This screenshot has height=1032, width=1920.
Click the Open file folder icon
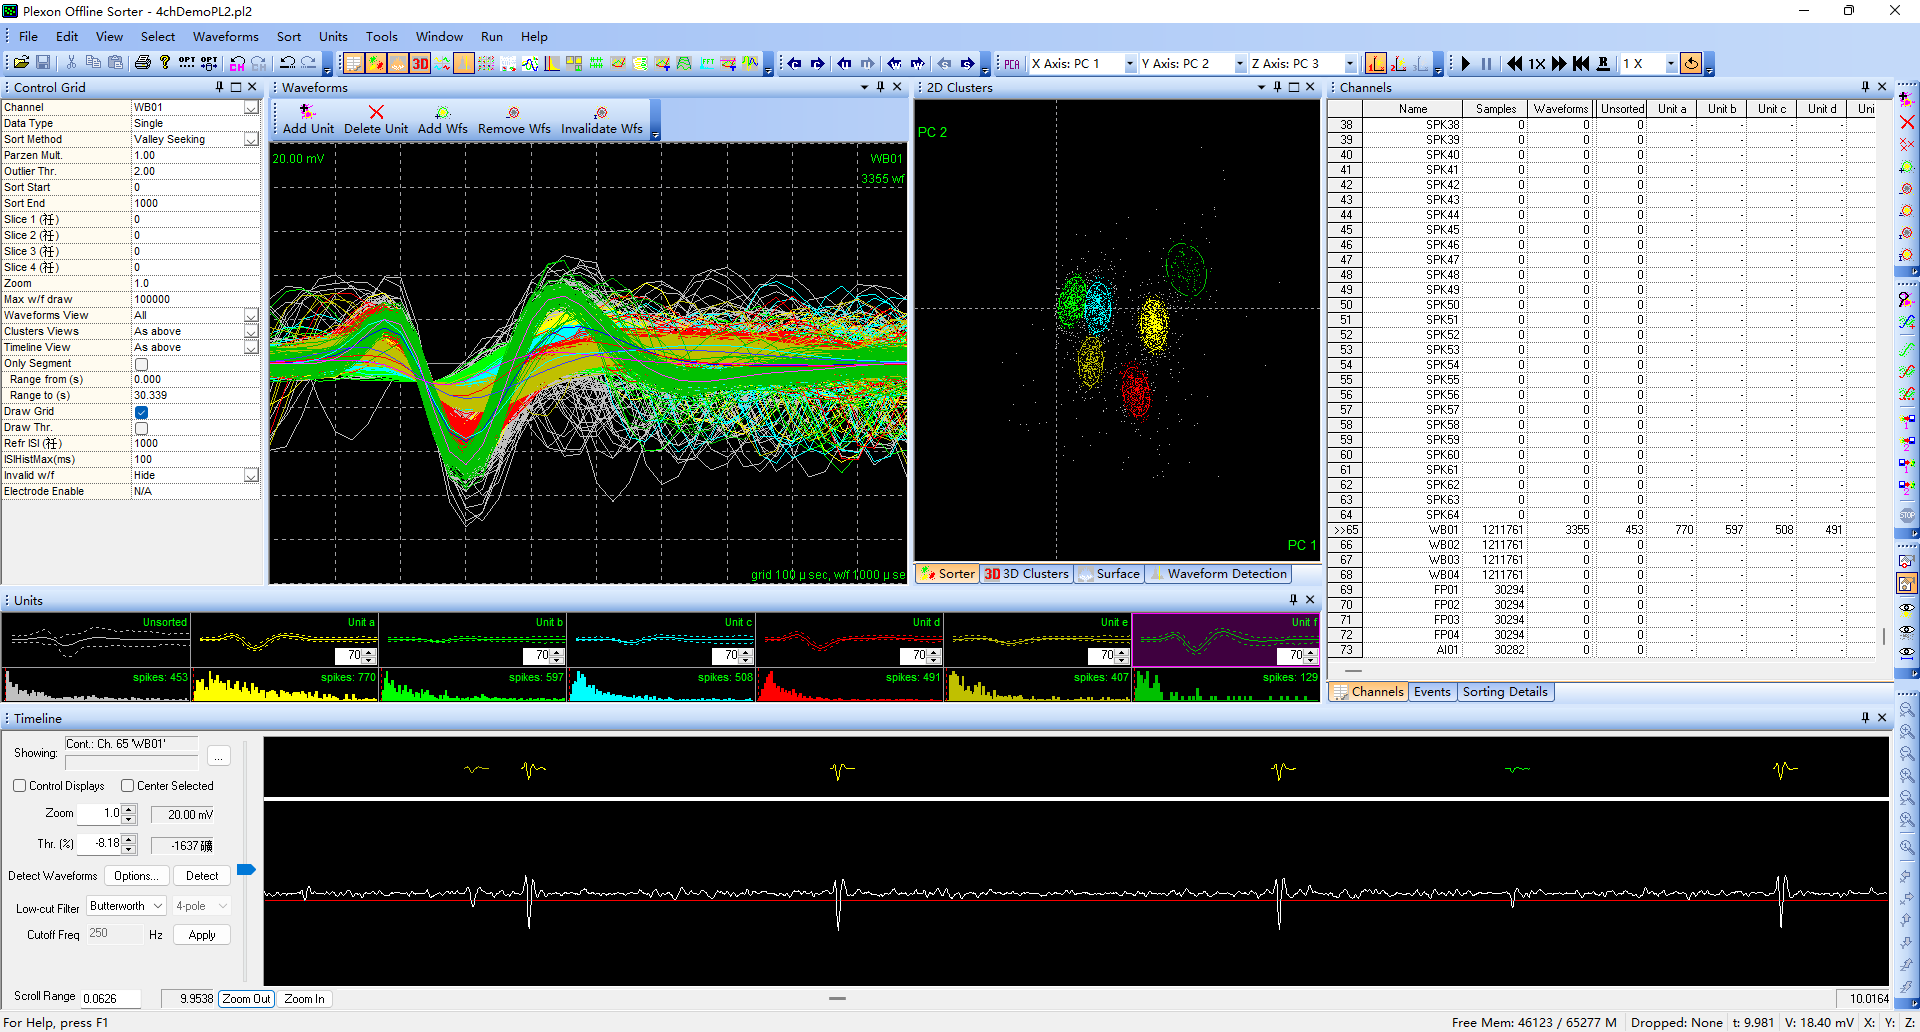coord(20,63)
